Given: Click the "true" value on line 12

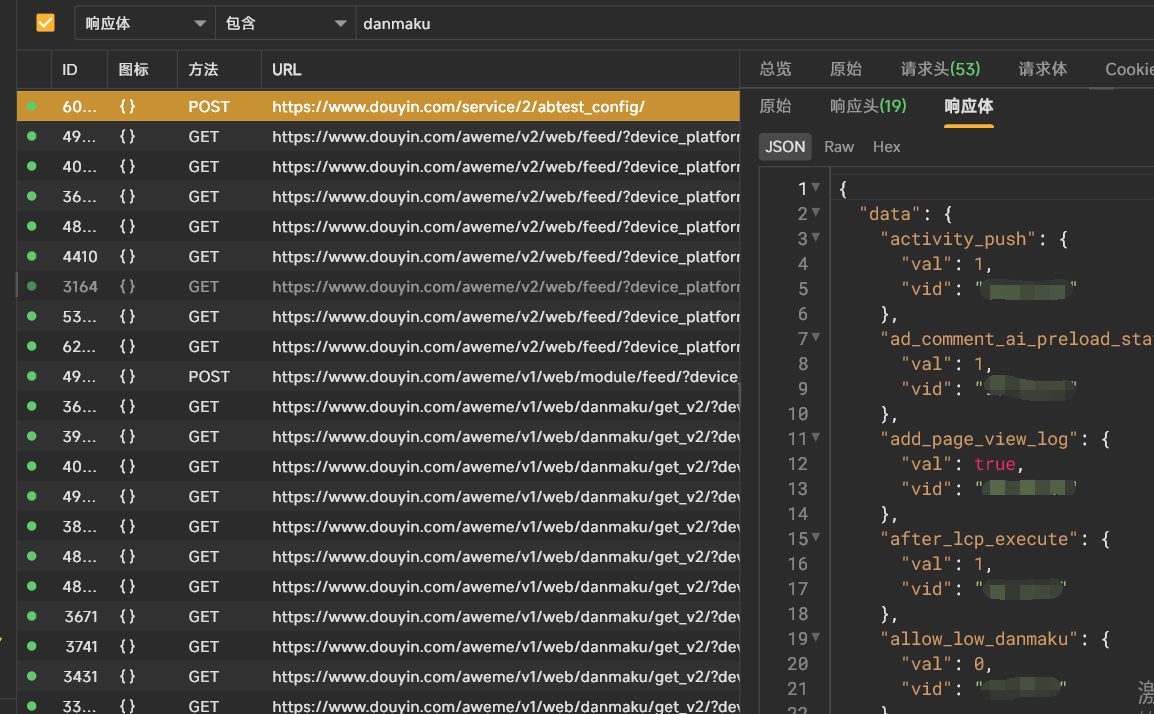Looking at the screenshot, I should (994, 464).
